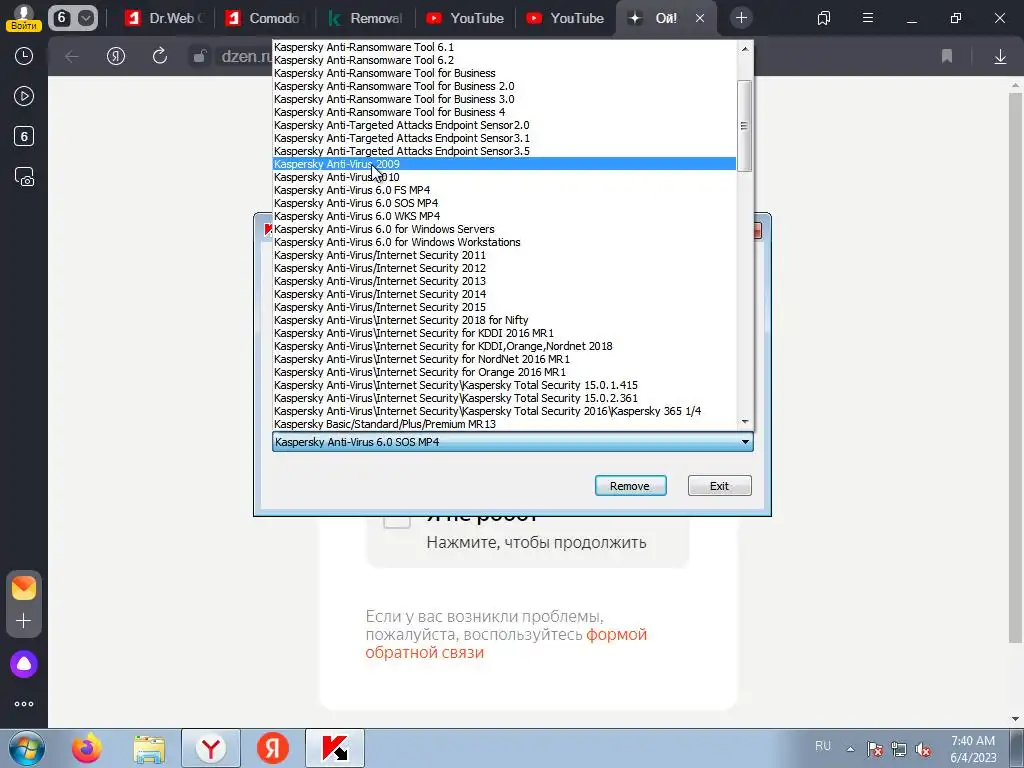Click the Remove button
Image resolution: width=1024 pixels, height=768 pixels.
630,486
